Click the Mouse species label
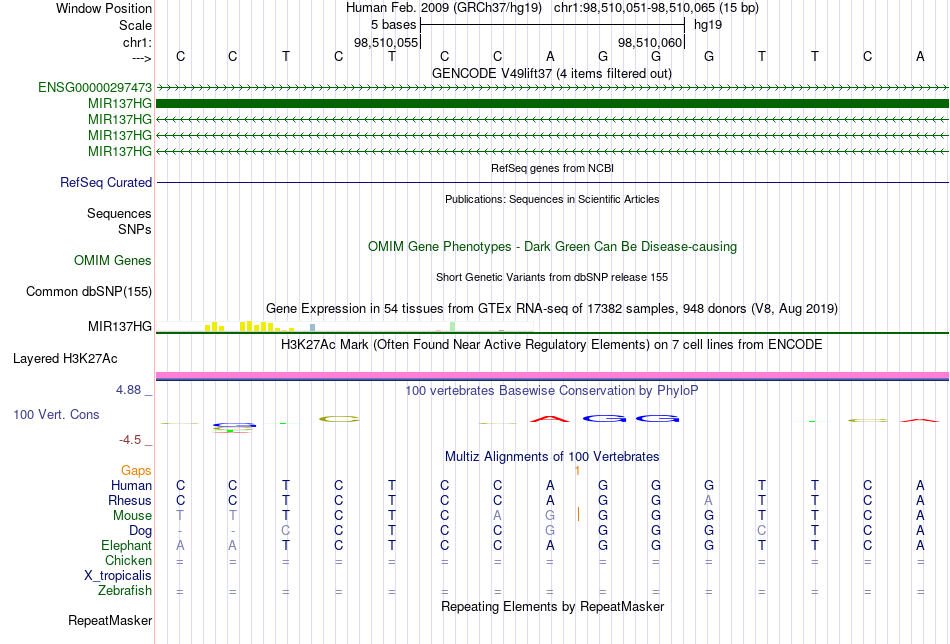The image size is (950, 644). [x=132, y=516]
